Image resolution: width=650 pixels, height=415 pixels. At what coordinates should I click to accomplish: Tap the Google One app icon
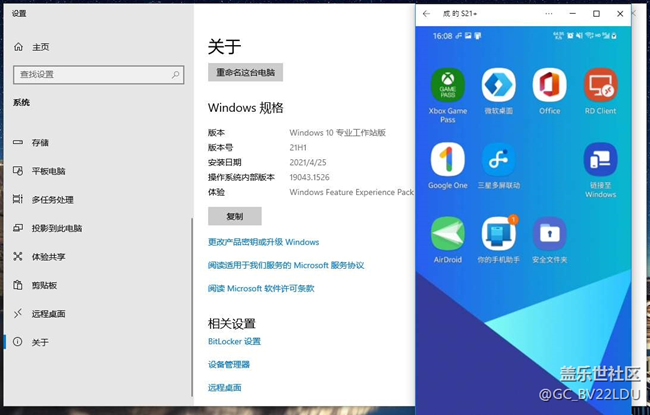coord(448,159)
